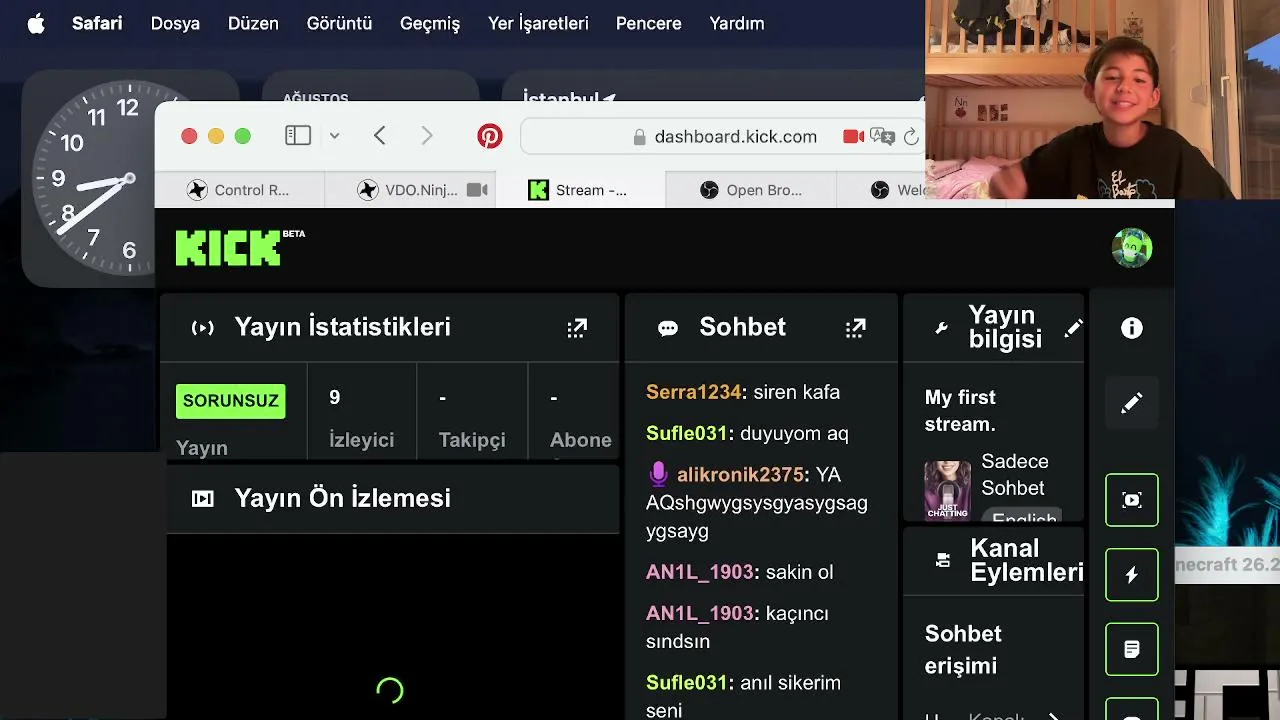Open the sidebar options dropdown chevron

pyautogui.click(x=334, y=136)
